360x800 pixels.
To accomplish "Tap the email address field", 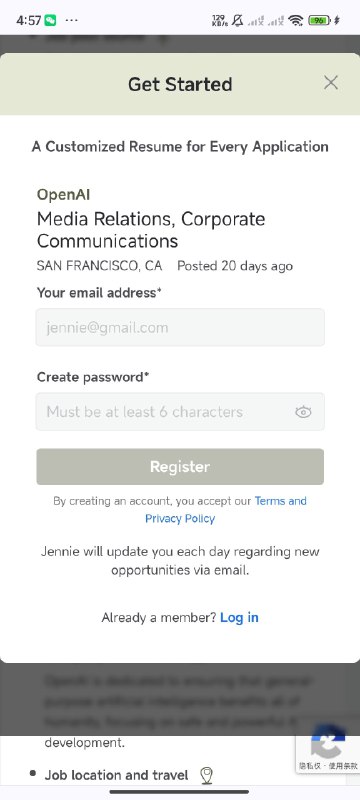I will point(180,327).
